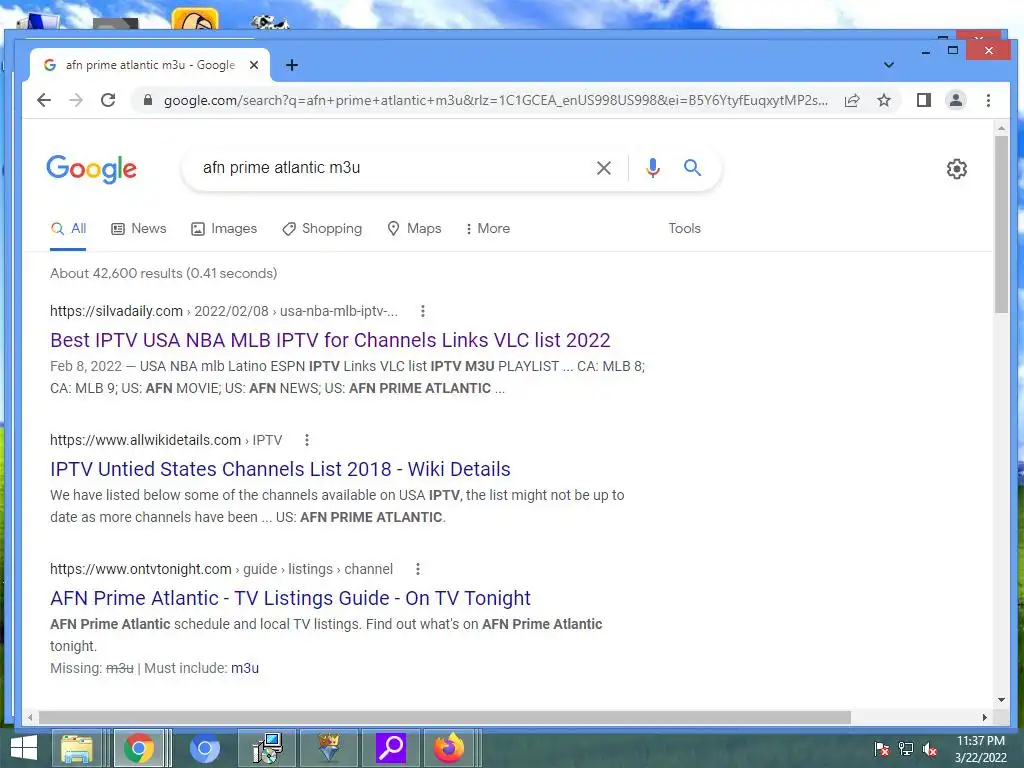
Task: Click the silvadaily.com URL breadcrumb
Action: 223,311
